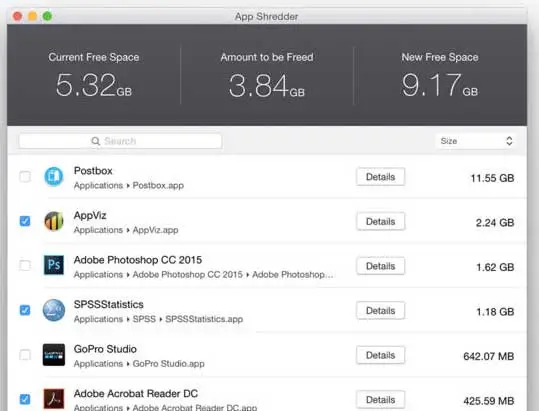Select the Adobe Acrobat Reader DC name
The image size is (539, 411).
pyautogui.click(x=136, y=393)
